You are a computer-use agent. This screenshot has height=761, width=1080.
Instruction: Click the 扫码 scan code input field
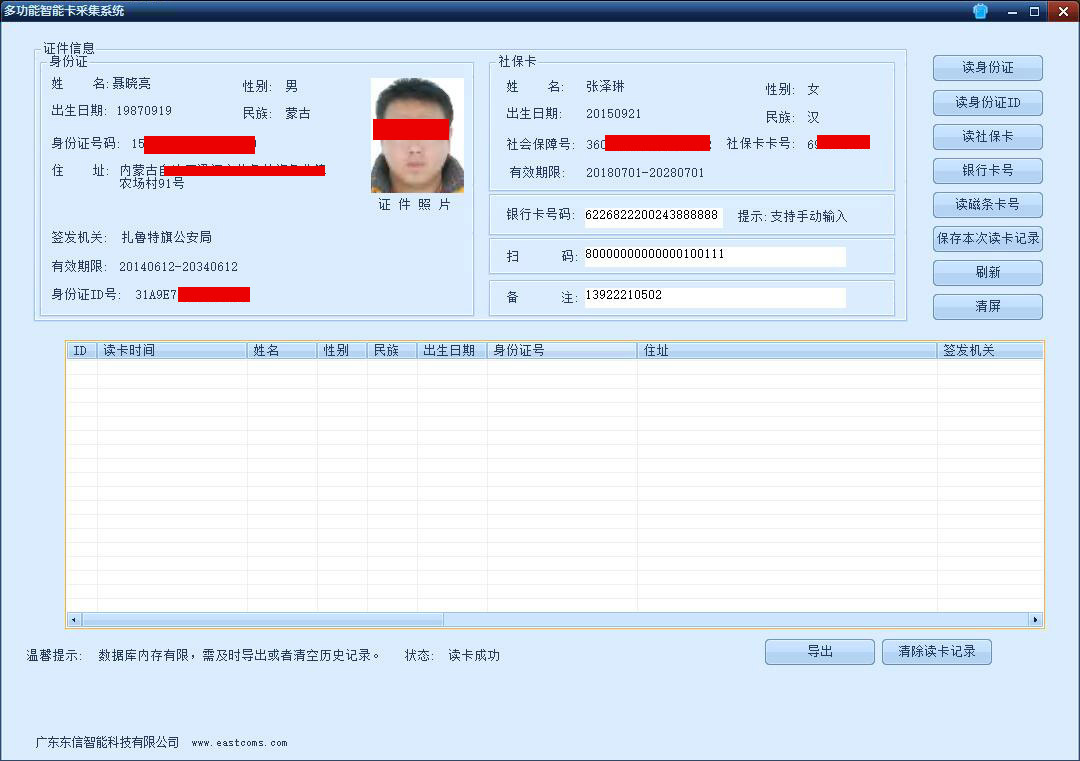tap(715, 256)
